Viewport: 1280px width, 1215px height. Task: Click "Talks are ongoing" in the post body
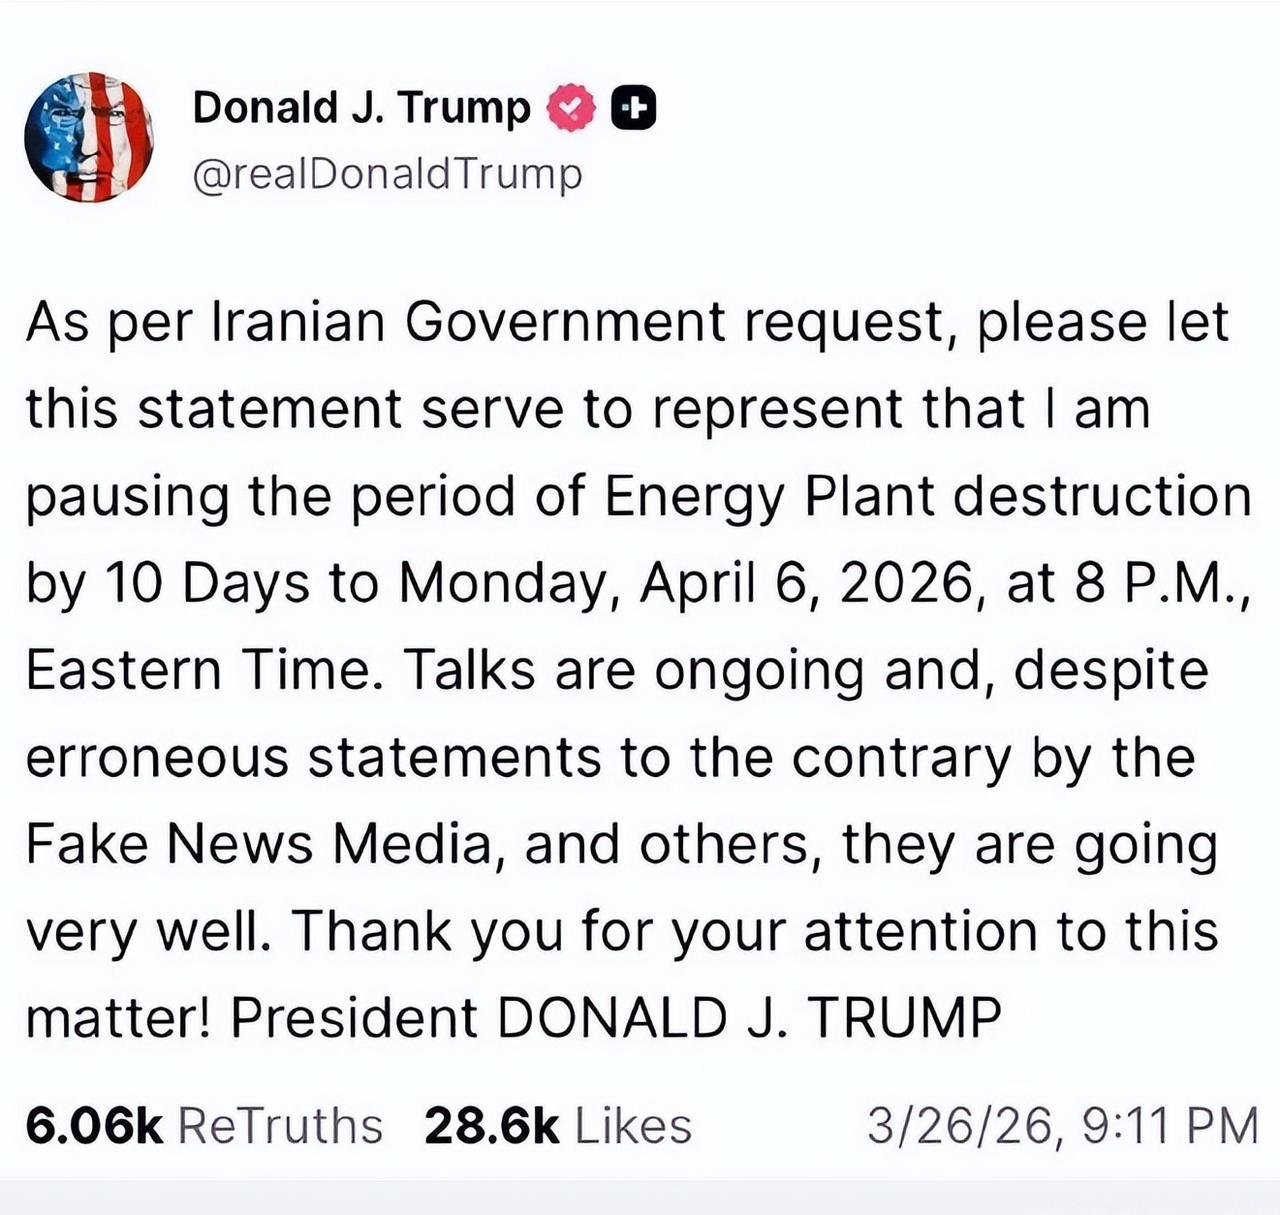[x=634, y=670]
